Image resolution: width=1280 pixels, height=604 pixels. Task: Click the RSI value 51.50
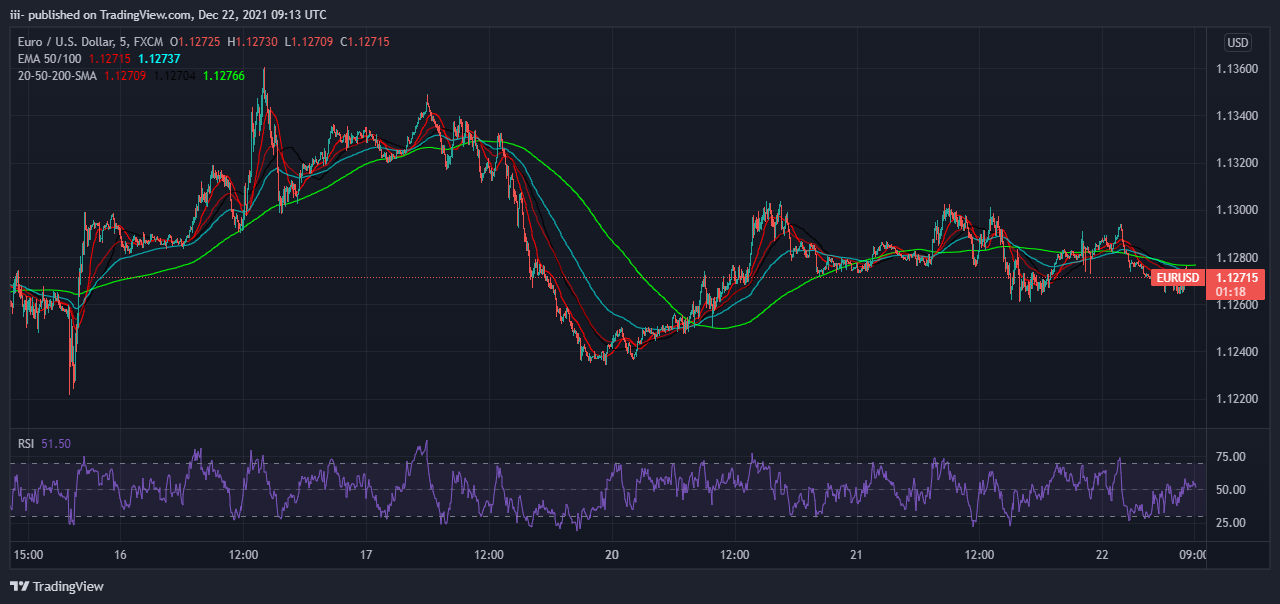(x=56, y=443)
